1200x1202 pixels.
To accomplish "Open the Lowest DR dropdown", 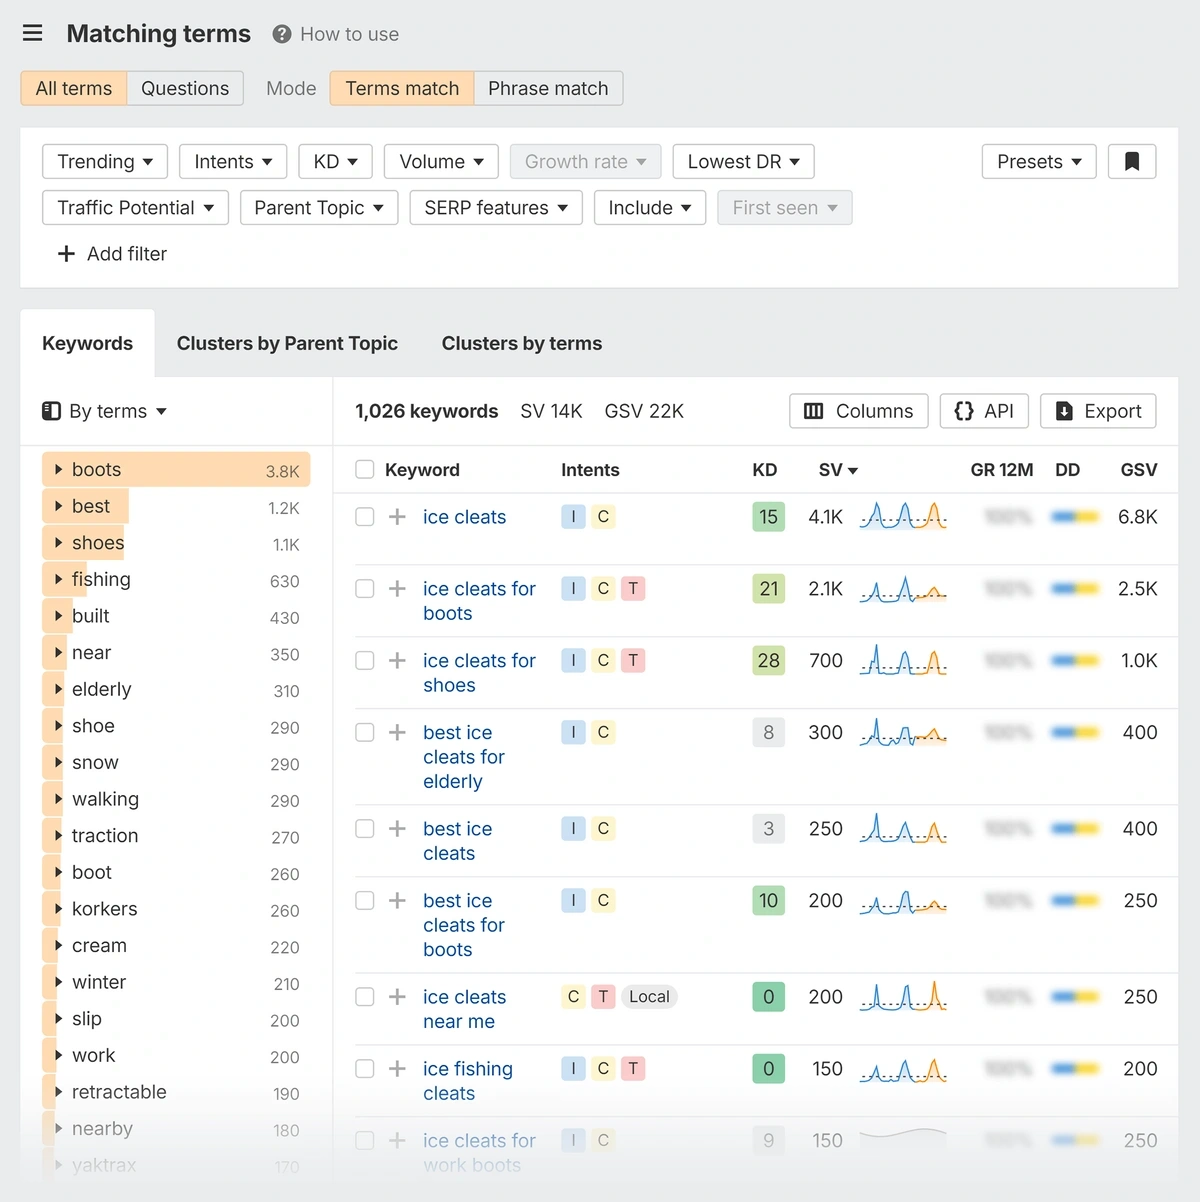I will (x=743, y=161).
